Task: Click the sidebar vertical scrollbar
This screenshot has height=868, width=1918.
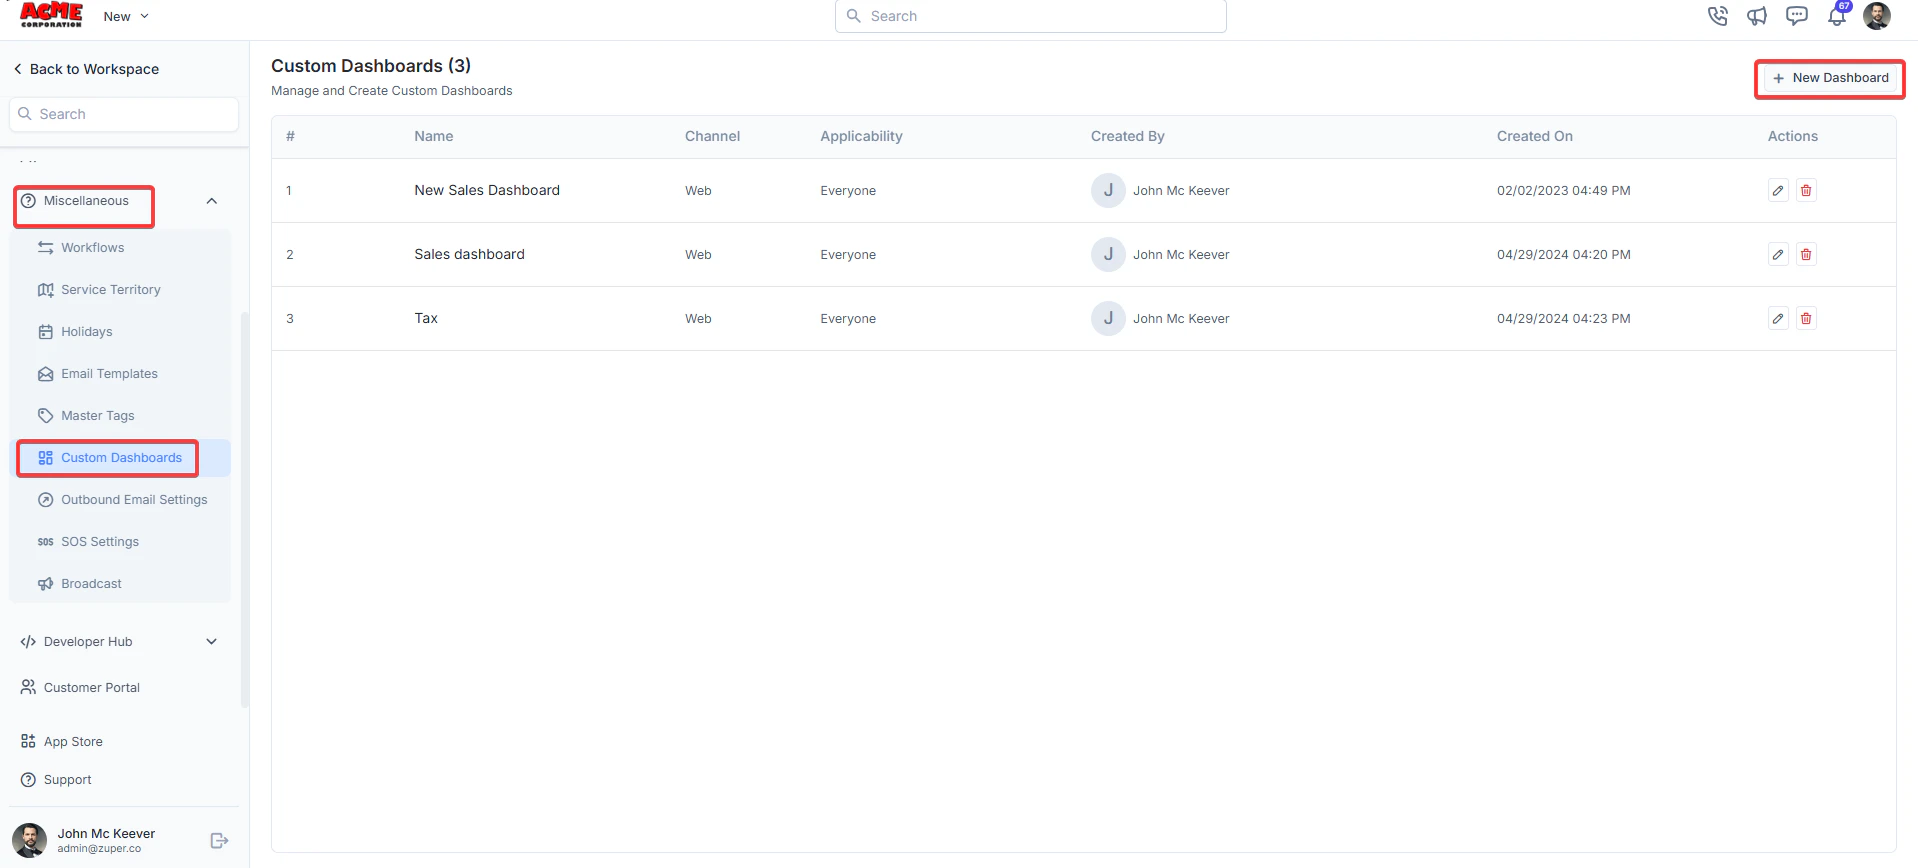Action: 245,510
